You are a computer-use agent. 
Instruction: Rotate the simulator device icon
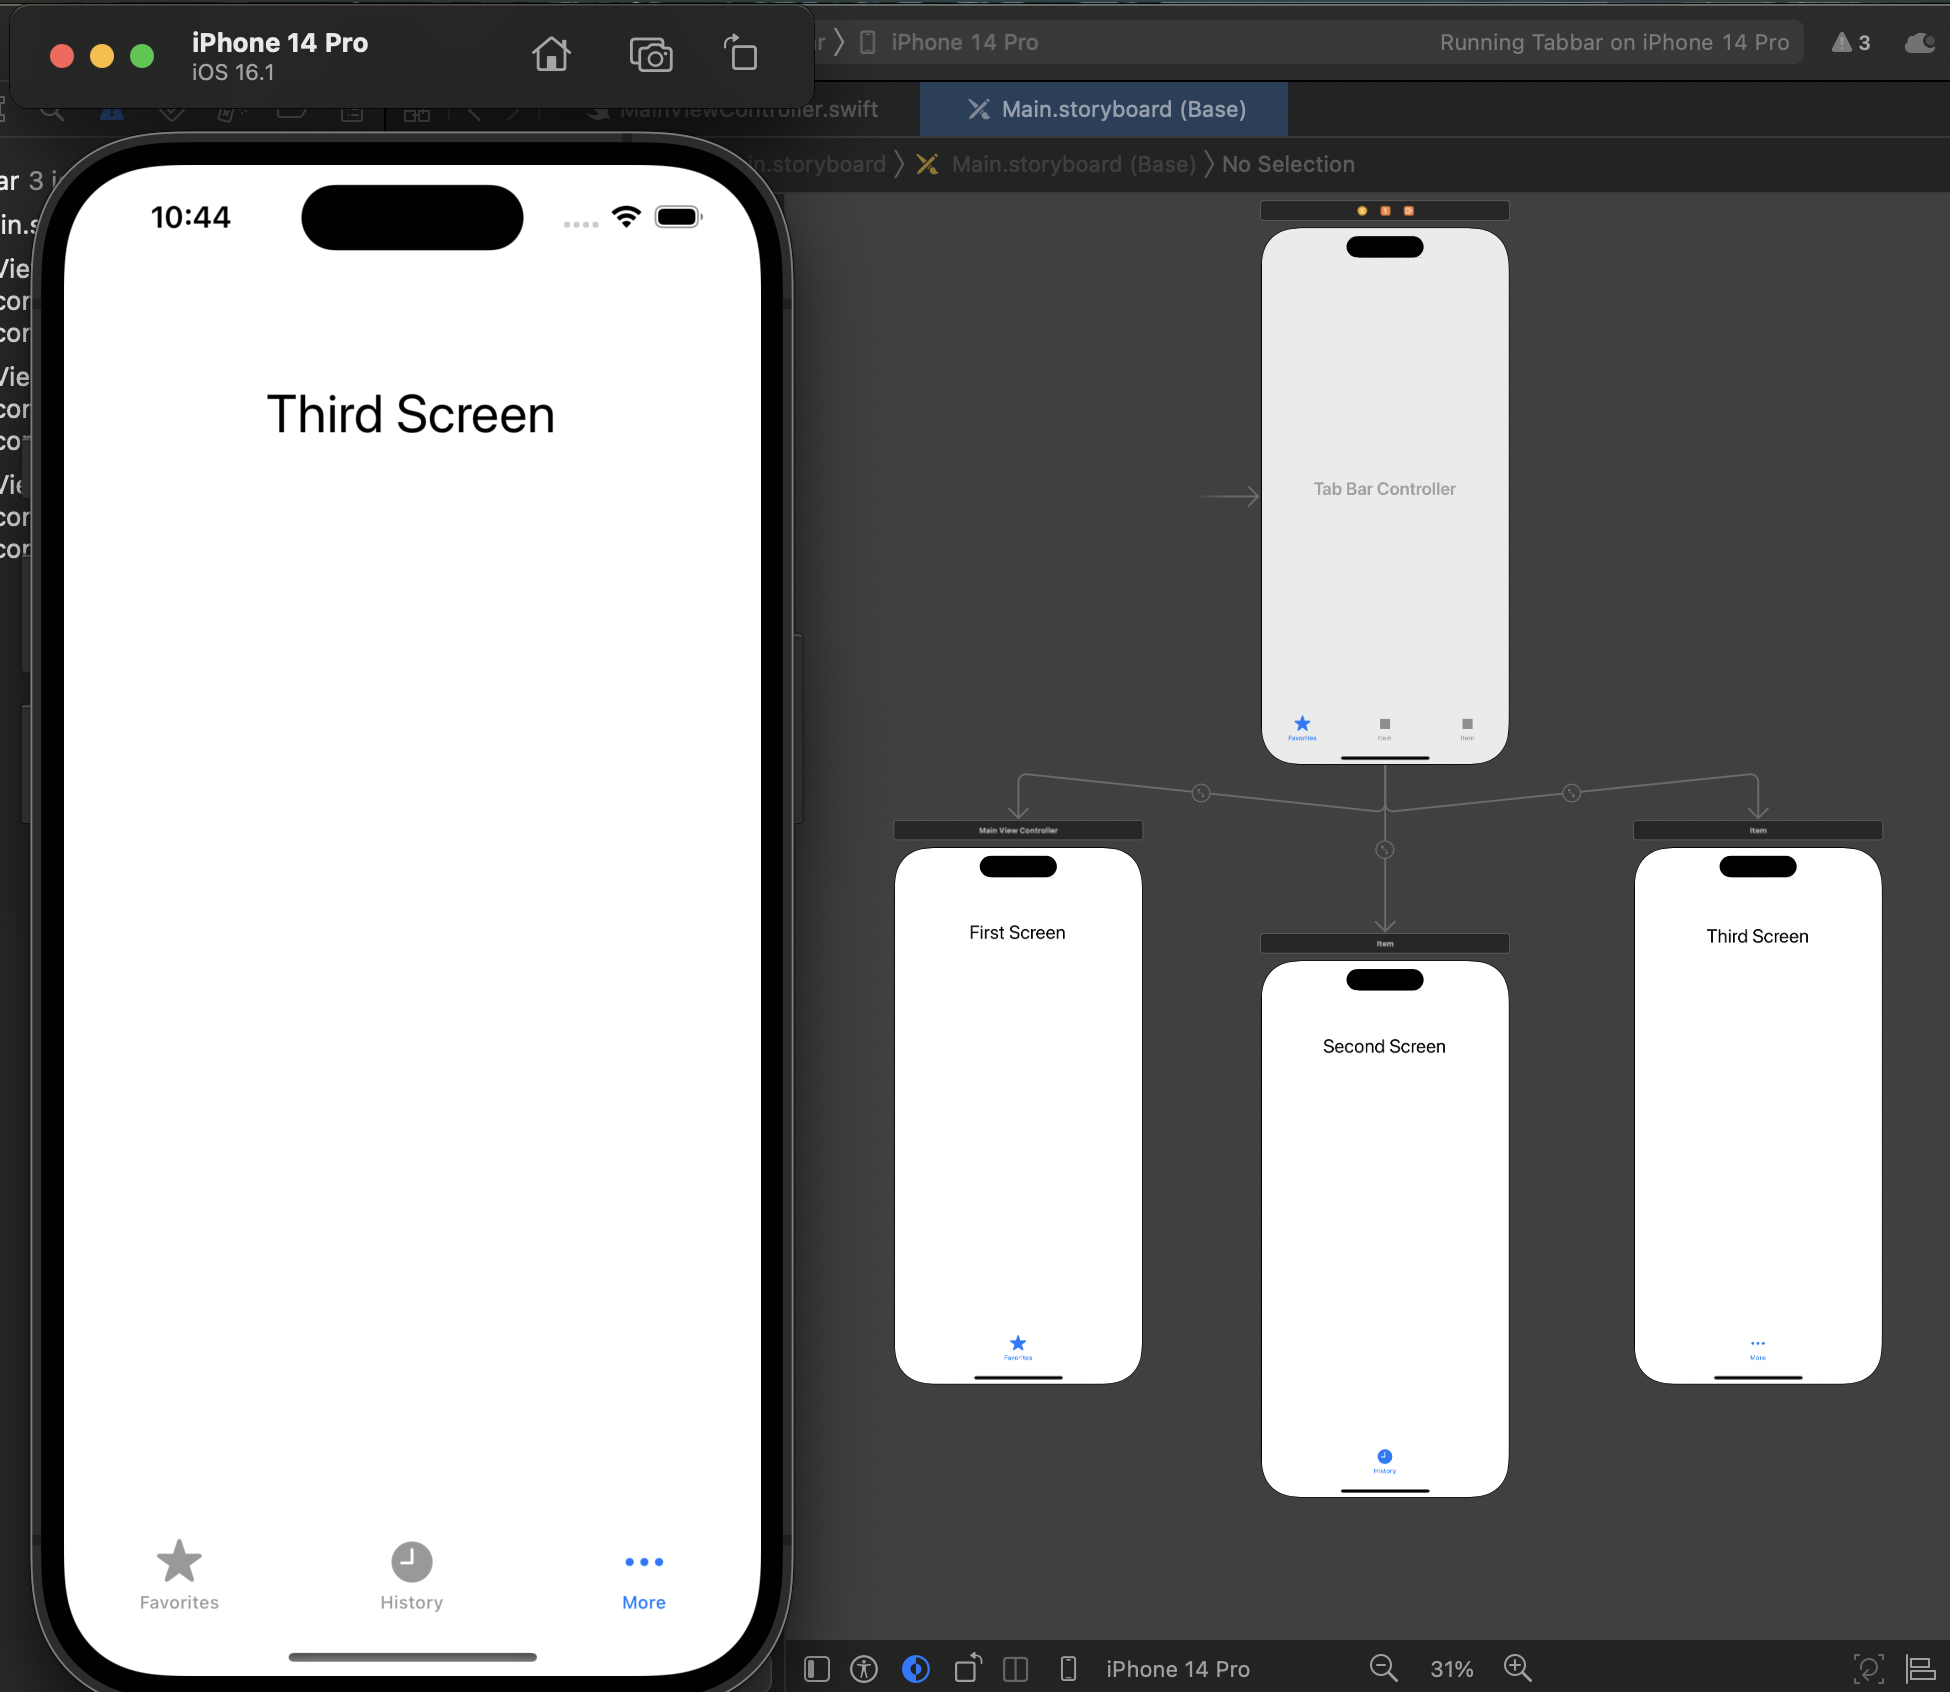pyautogui.click(x=740, y=54)
